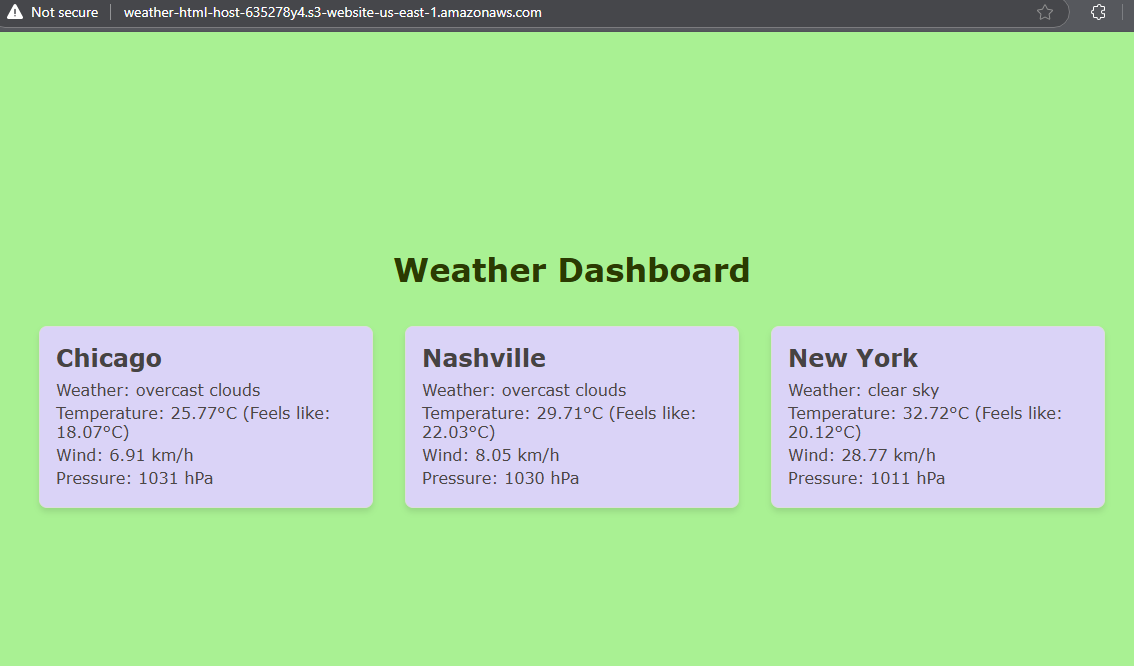Open the browser extension icon top right
The image size is (1134, 666).
(x=1098, y=12)
